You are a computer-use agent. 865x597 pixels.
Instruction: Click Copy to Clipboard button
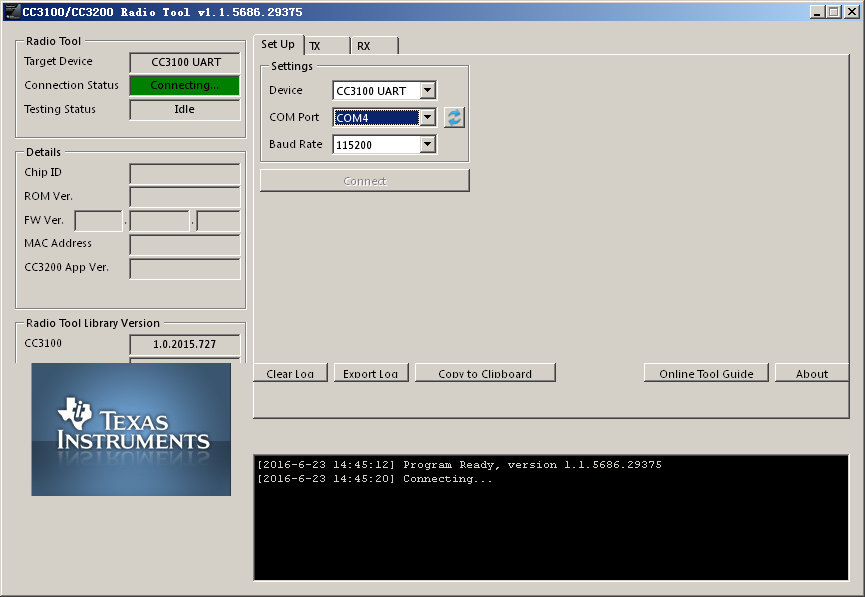pyautogui.click(x=485, y=373)
